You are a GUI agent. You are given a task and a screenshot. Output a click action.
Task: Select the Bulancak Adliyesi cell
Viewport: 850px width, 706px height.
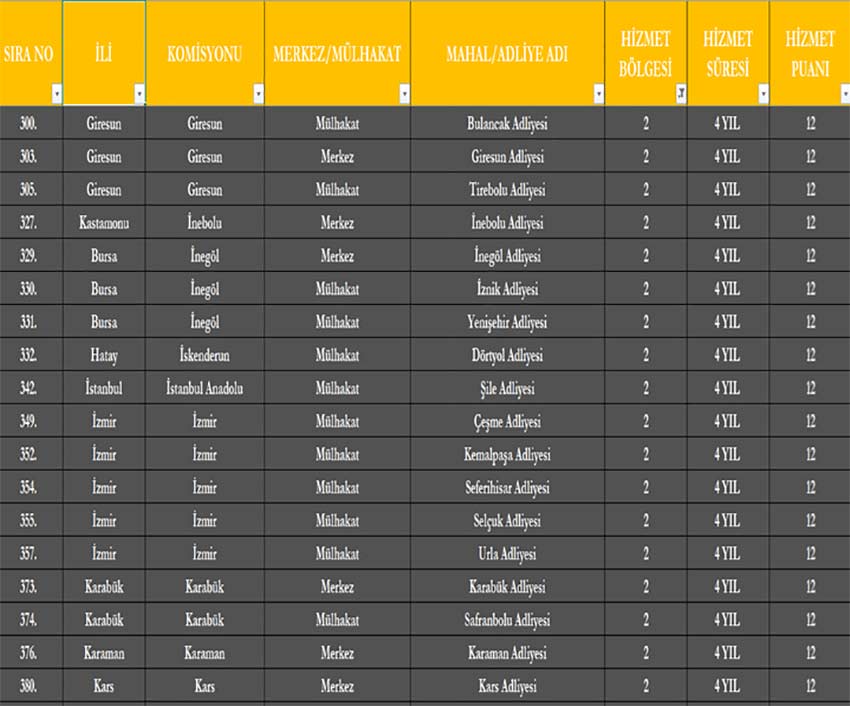pyautogui.click(x=507, y=123)
